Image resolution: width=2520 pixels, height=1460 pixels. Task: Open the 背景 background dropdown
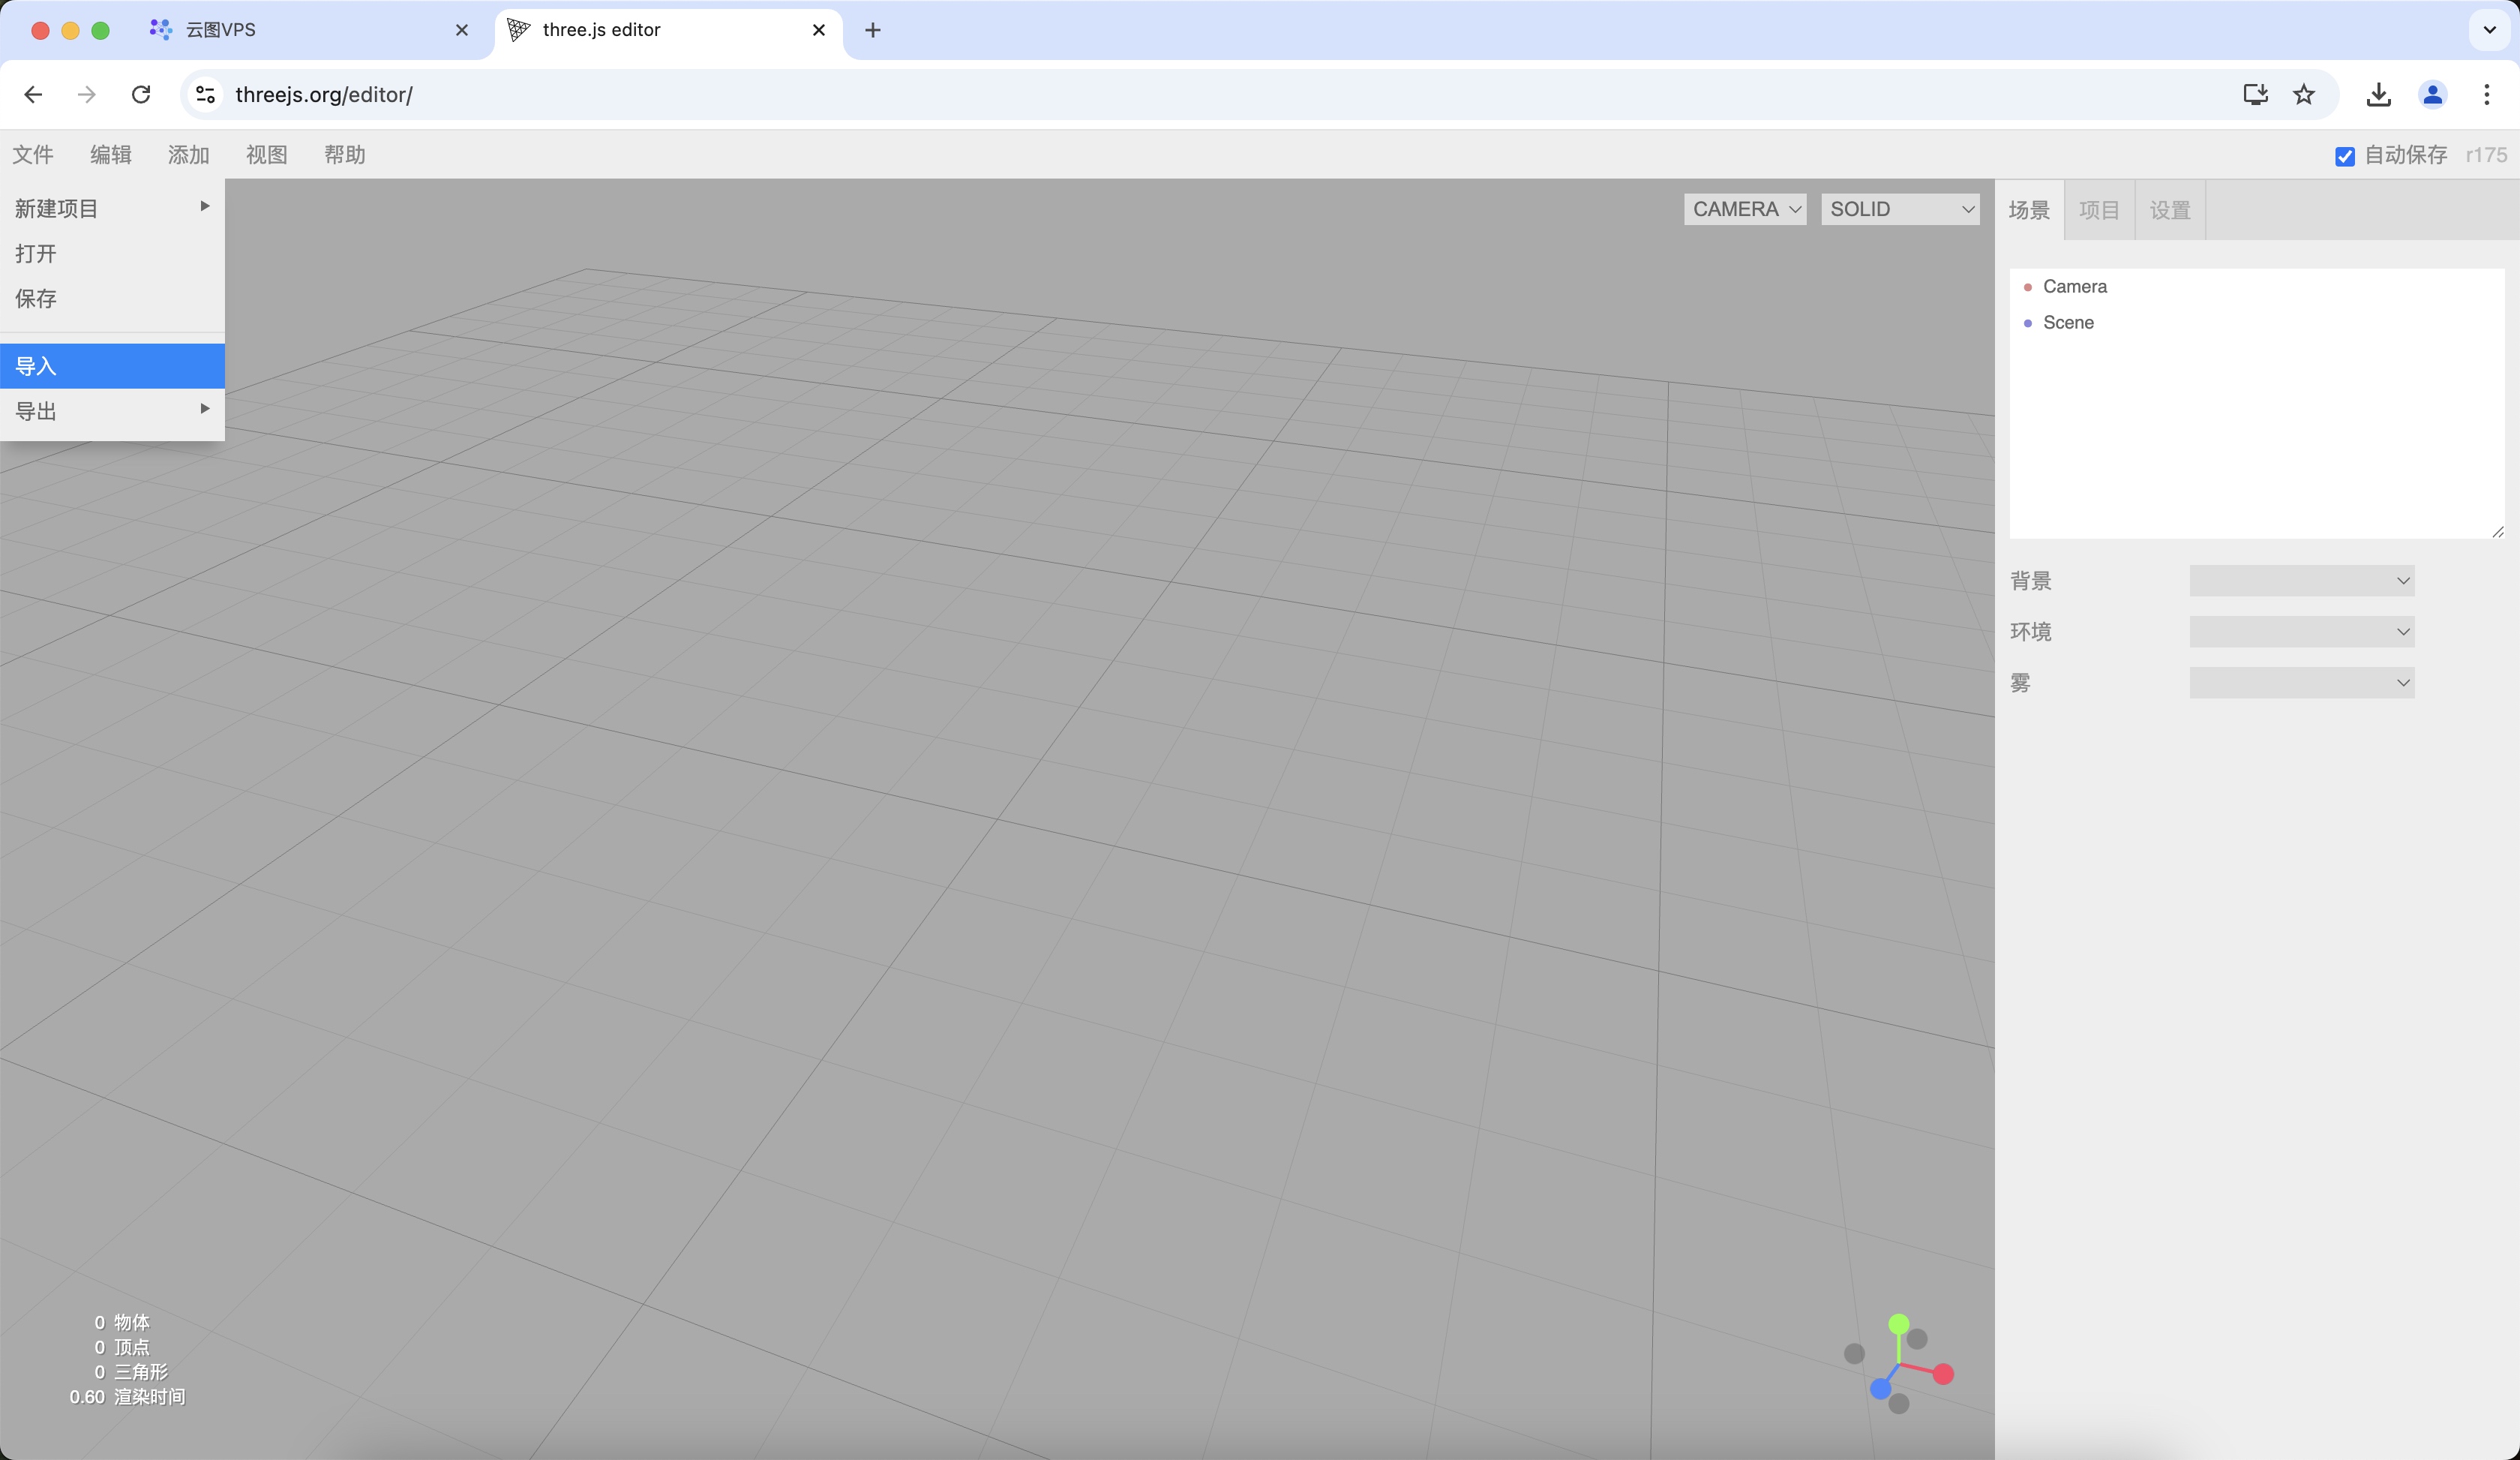[2302, 581]
